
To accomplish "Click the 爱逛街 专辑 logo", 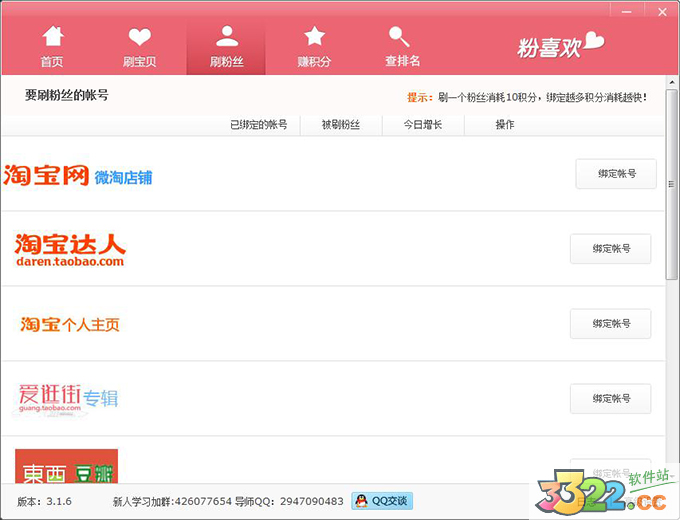I will pos(68,398).
